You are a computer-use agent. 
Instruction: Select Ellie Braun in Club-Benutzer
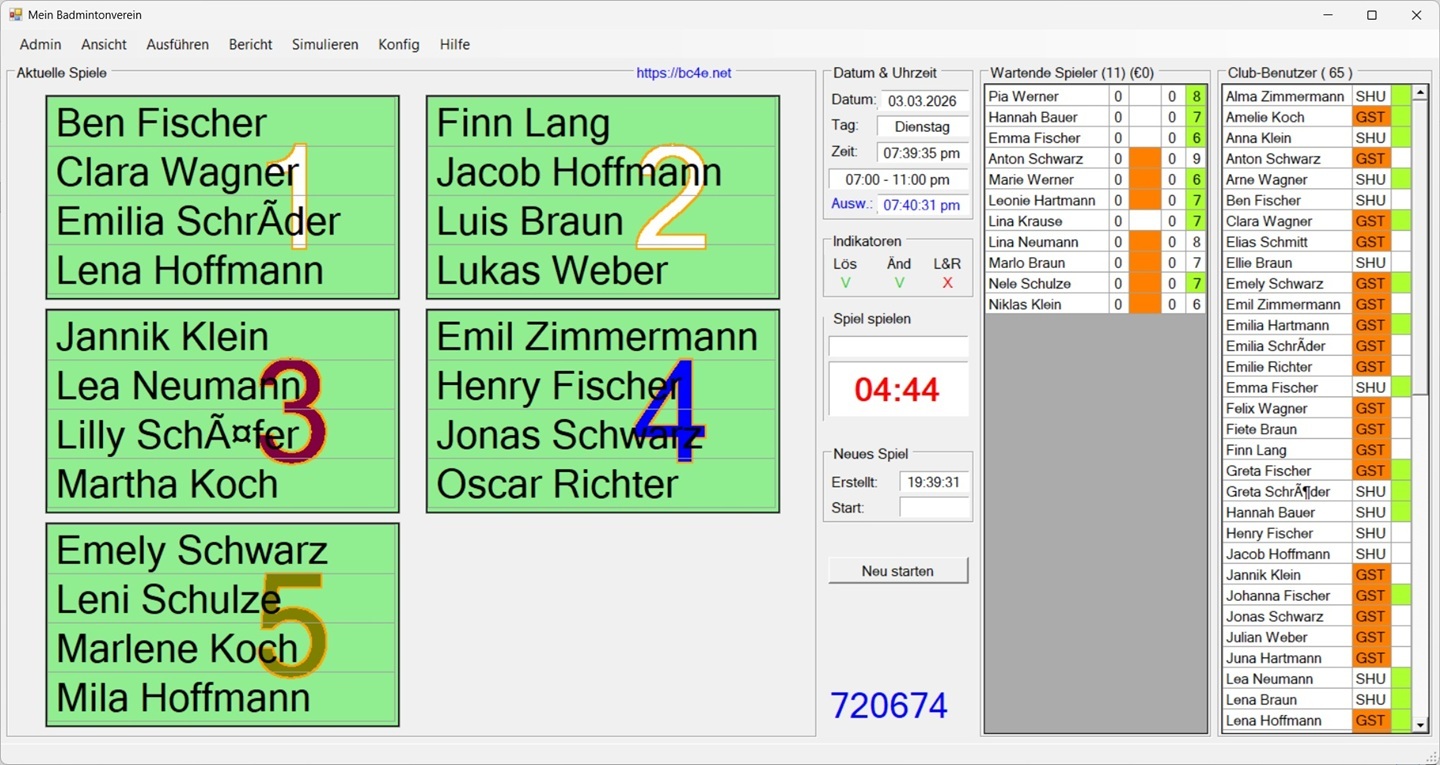pyautogui.click(x=1287, y=263)
